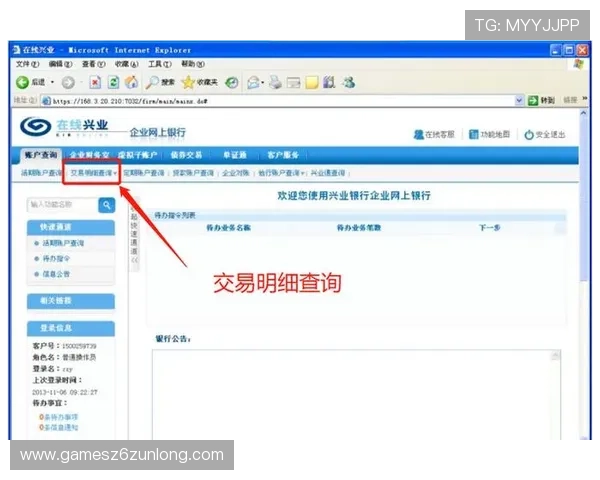Select the 账户查询 tab
600x480 pixels.
tap(41, 155)
